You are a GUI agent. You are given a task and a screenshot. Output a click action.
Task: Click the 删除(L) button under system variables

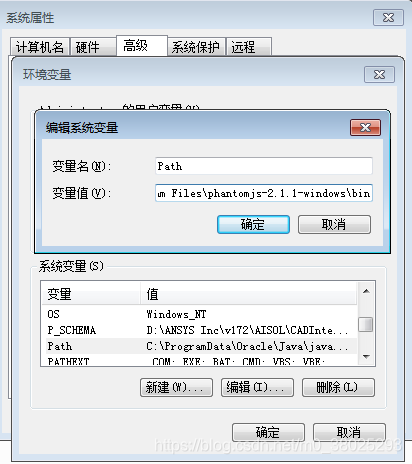(x=338, y=387)
